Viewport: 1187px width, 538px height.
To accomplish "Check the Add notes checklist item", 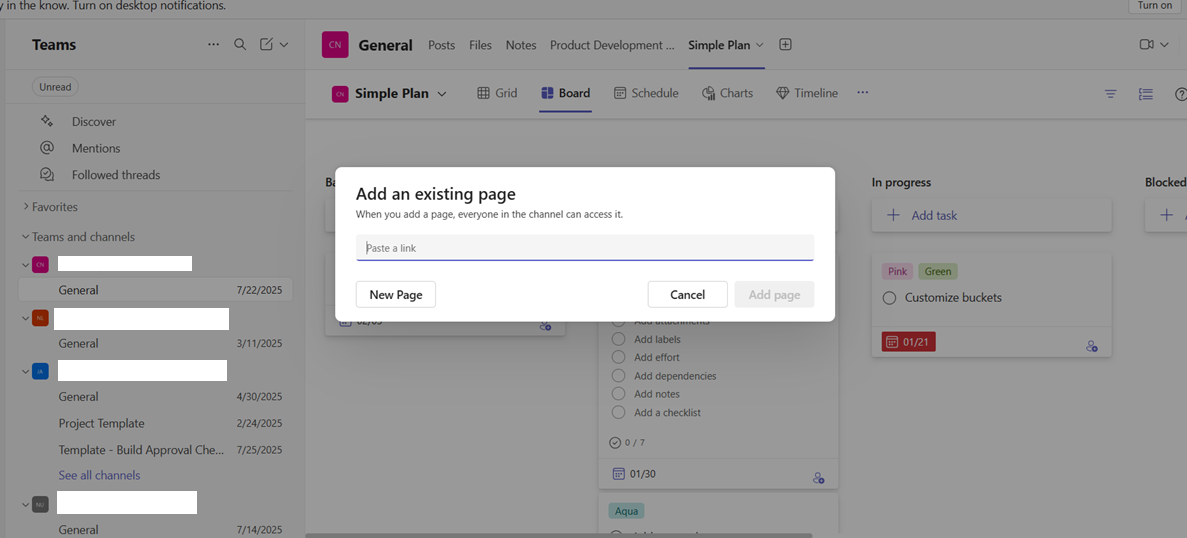I will [618, 393].
